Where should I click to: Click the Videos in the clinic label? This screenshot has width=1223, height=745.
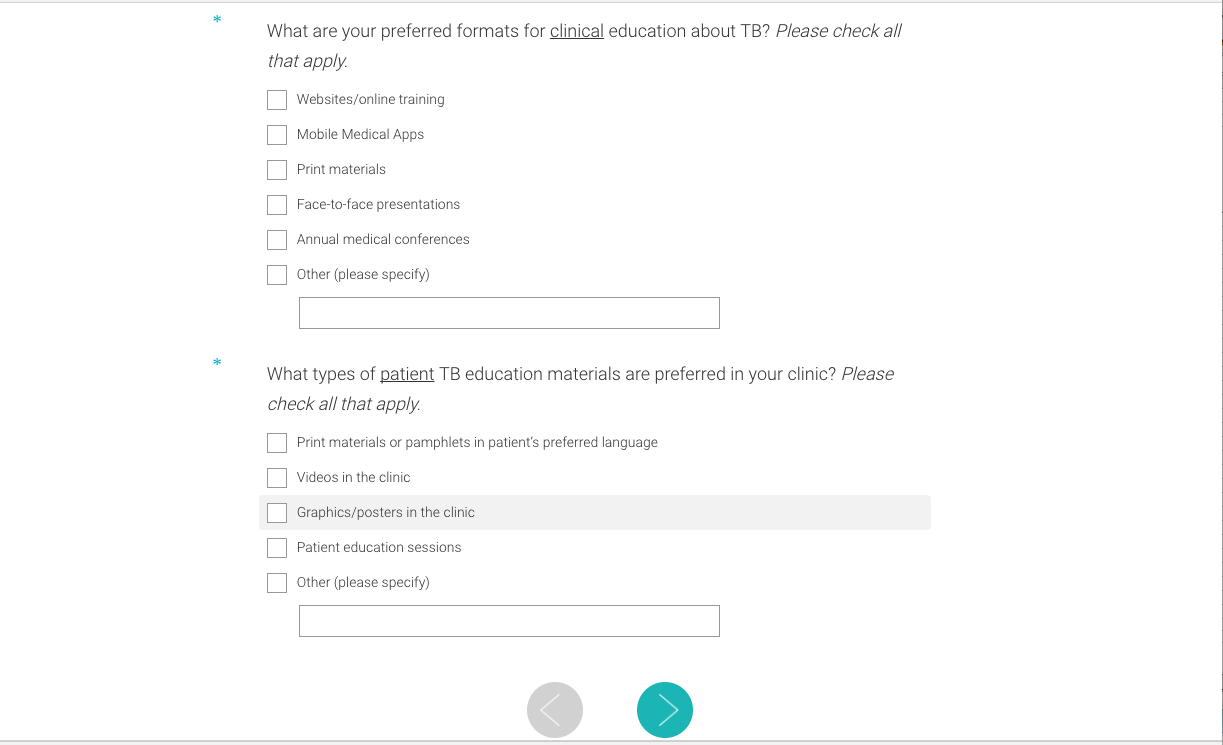tap(353, 478)
